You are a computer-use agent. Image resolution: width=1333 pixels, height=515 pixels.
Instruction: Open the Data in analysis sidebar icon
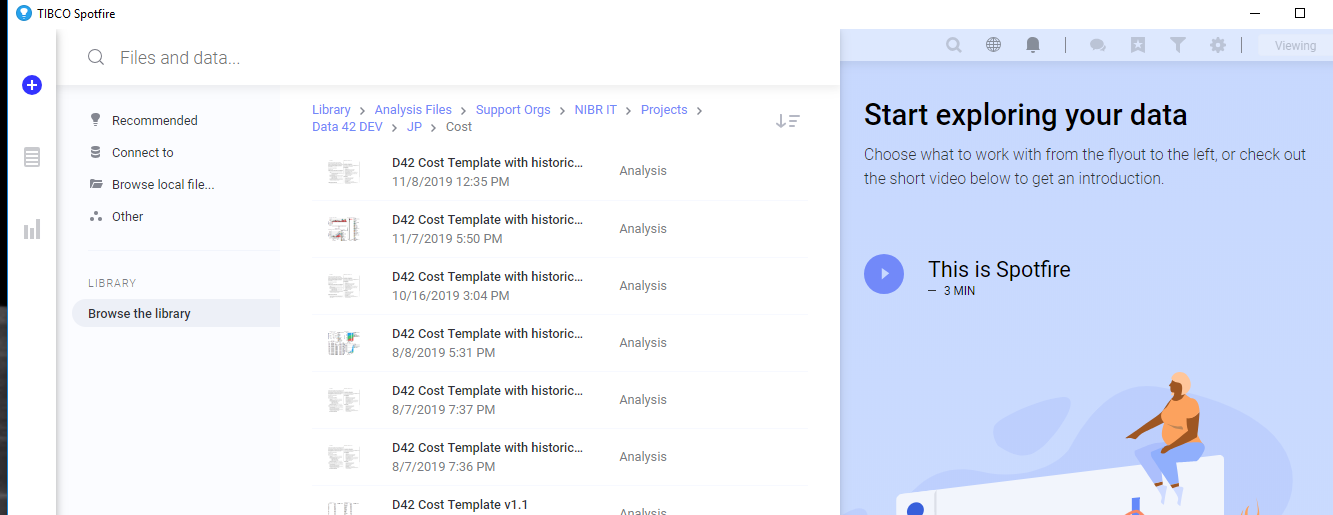(32, 158)
